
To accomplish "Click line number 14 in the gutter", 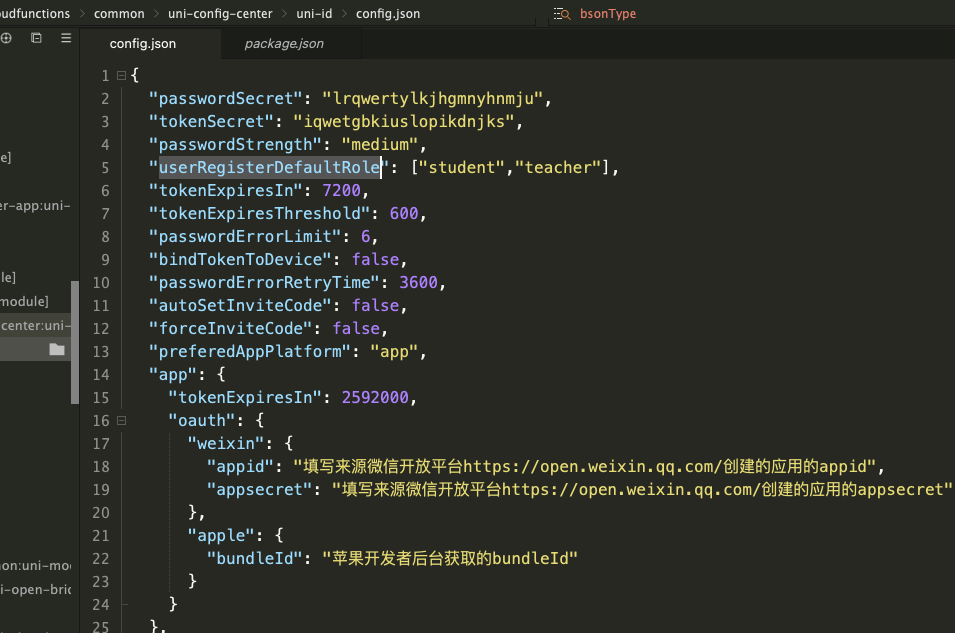I will (x=100, y=374).
